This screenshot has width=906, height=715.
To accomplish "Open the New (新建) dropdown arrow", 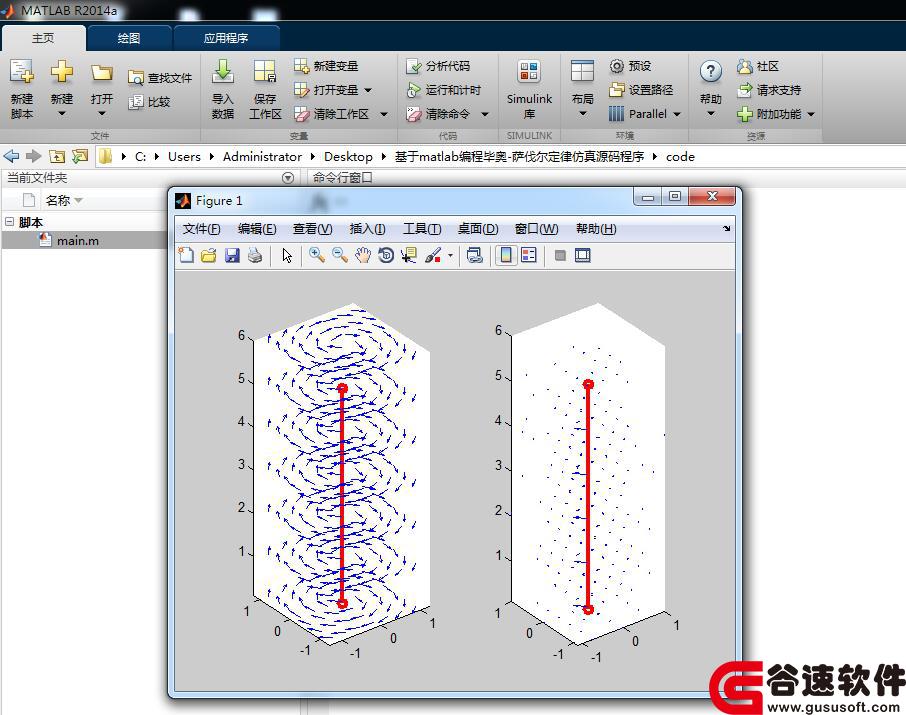I will point(61,113).
